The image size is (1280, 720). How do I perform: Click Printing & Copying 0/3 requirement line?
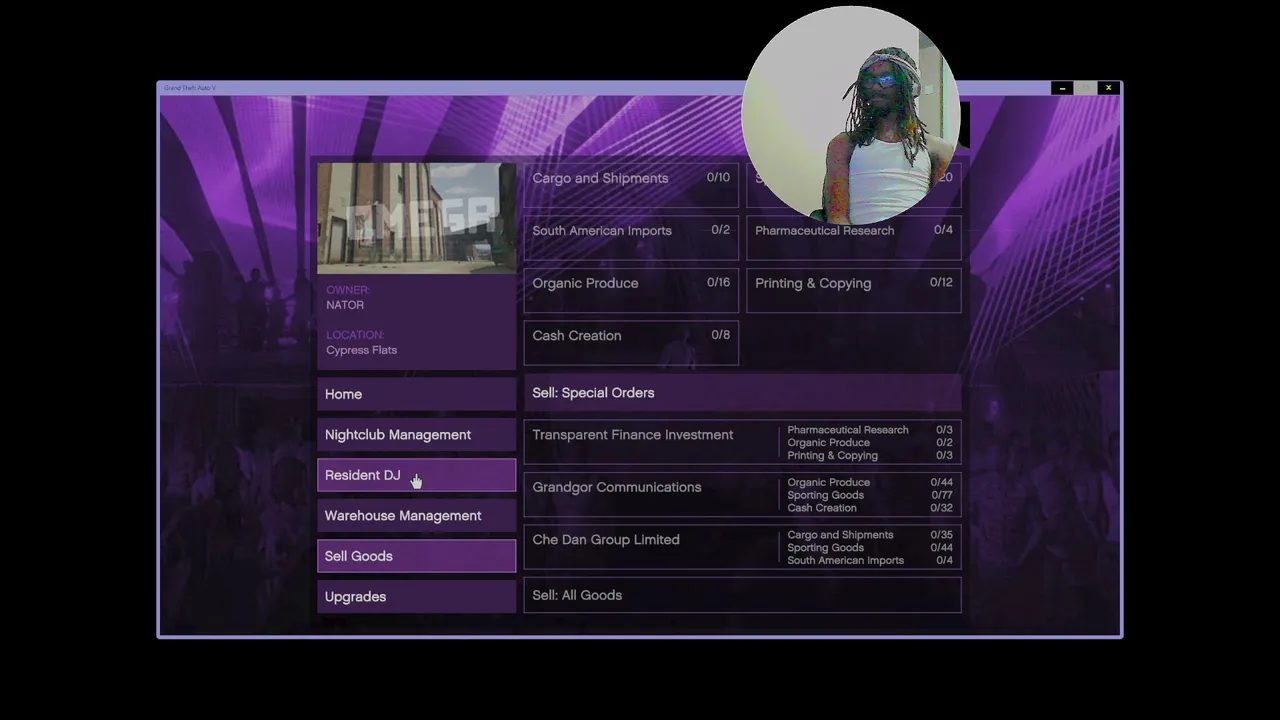point(870,455)
